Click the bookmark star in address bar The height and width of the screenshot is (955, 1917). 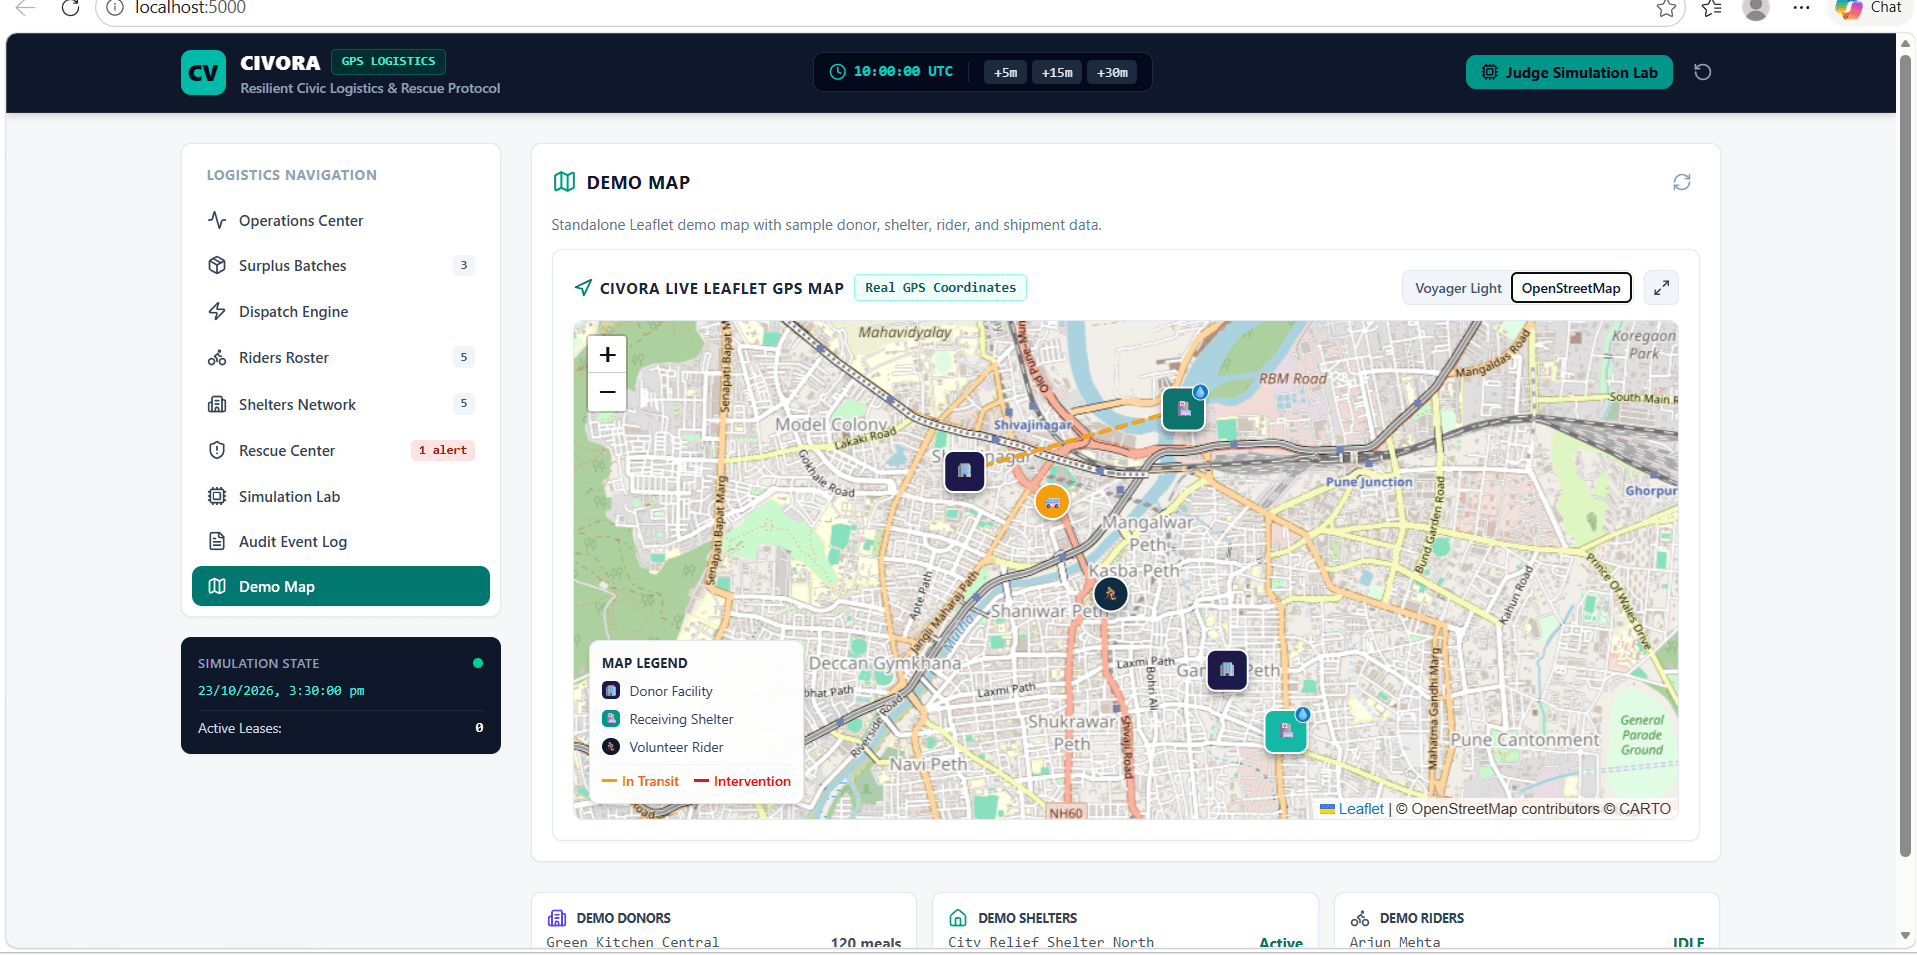tap(1666, 8)
